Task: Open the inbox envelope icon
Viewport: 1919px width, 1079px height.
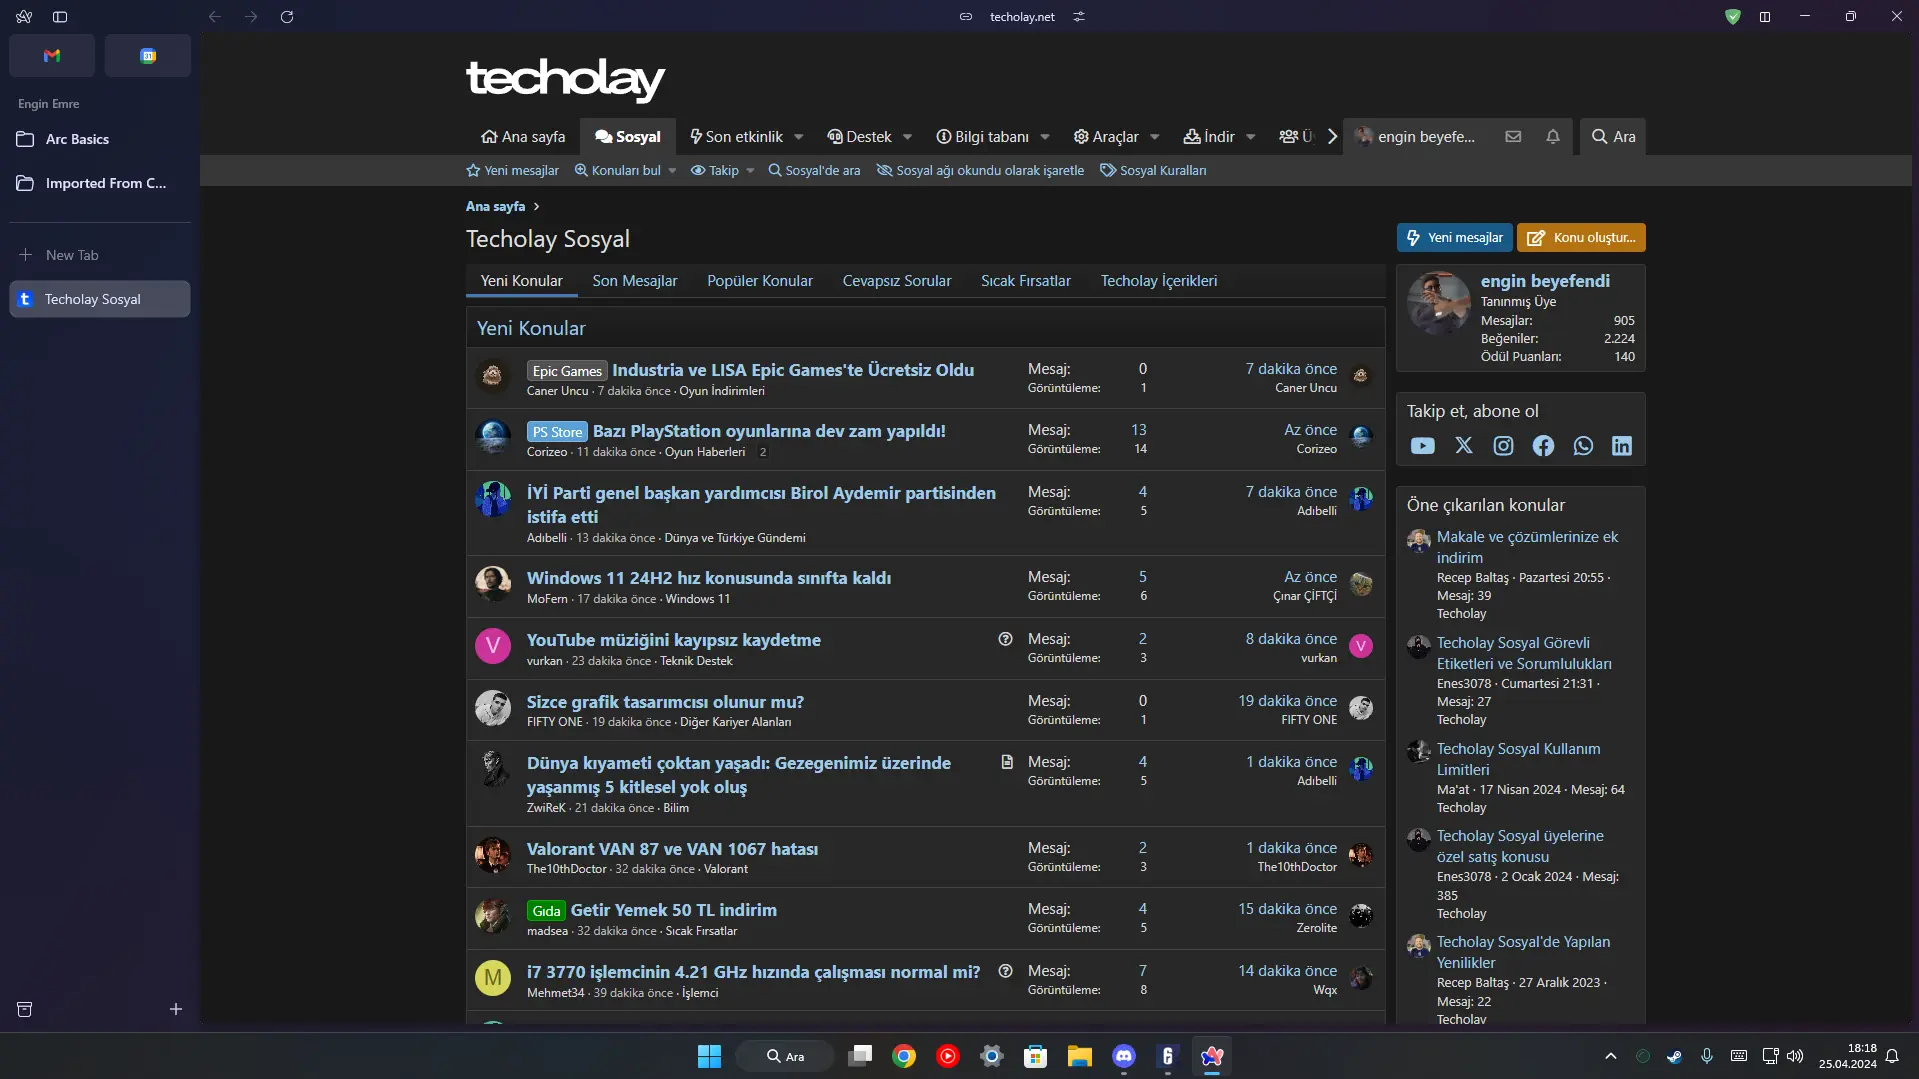Action: point(1513,137)
